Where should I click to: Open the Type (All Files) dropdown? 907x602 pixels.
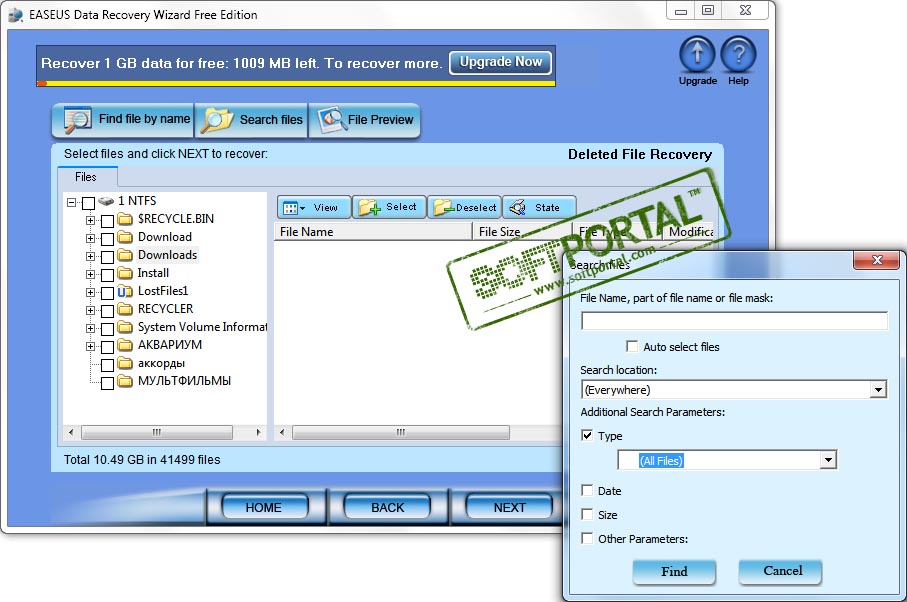pyautogui.click(x=828, y=460)
